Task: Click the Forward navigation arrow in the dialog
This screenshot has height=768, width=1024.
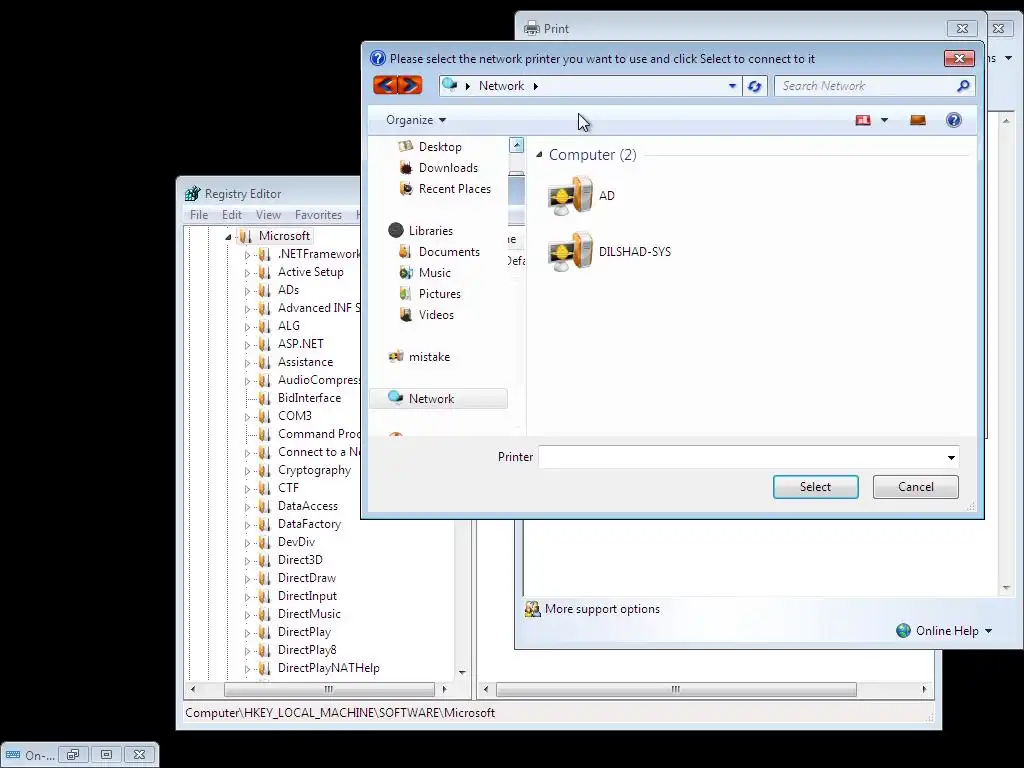Action: pos(410,85)
